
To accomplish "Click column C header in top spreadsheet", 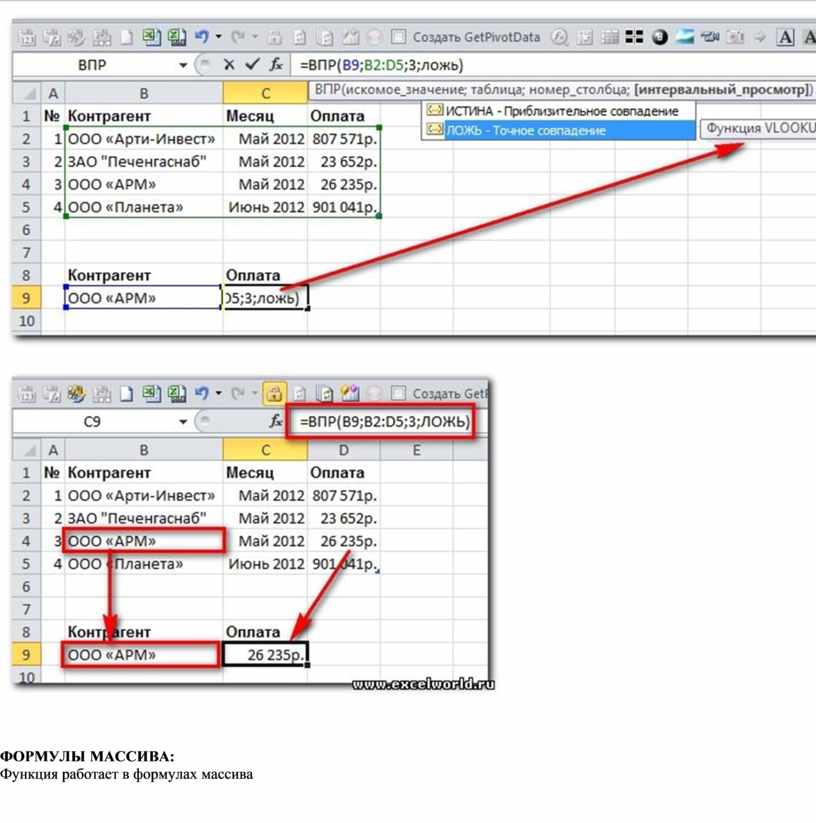I will 265,93.
